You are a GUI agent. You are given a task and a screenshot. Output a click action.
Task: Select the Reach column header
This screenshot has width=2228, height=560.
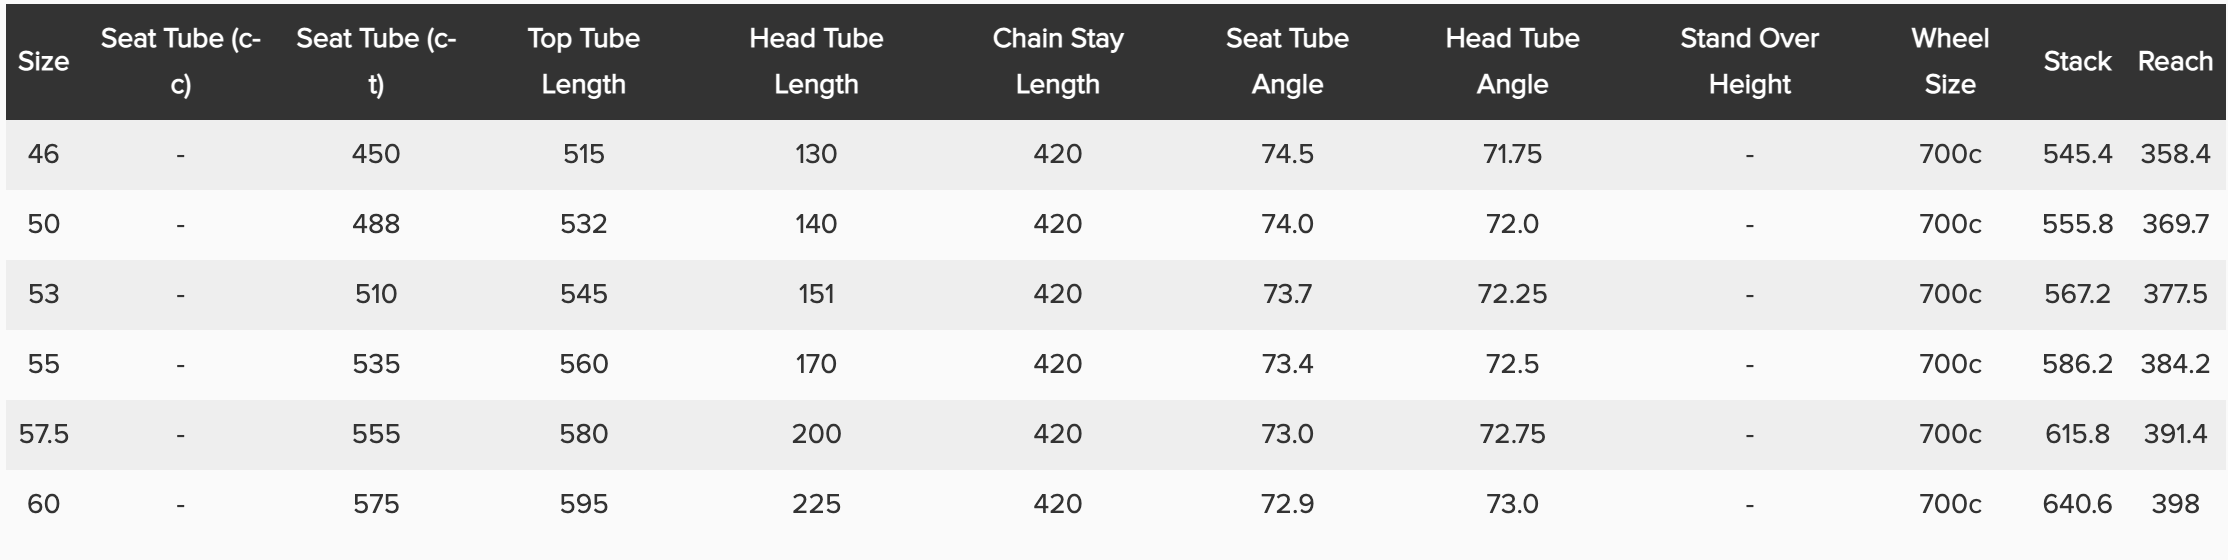[x=2175, y=62]
